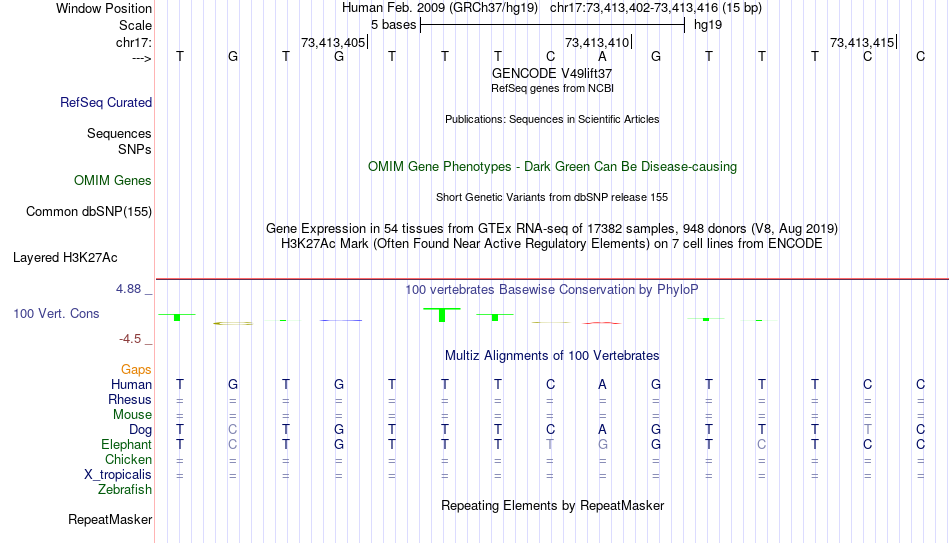Click the A base in the Human row
Screen dimensions: 950x543
click(602, 384)
